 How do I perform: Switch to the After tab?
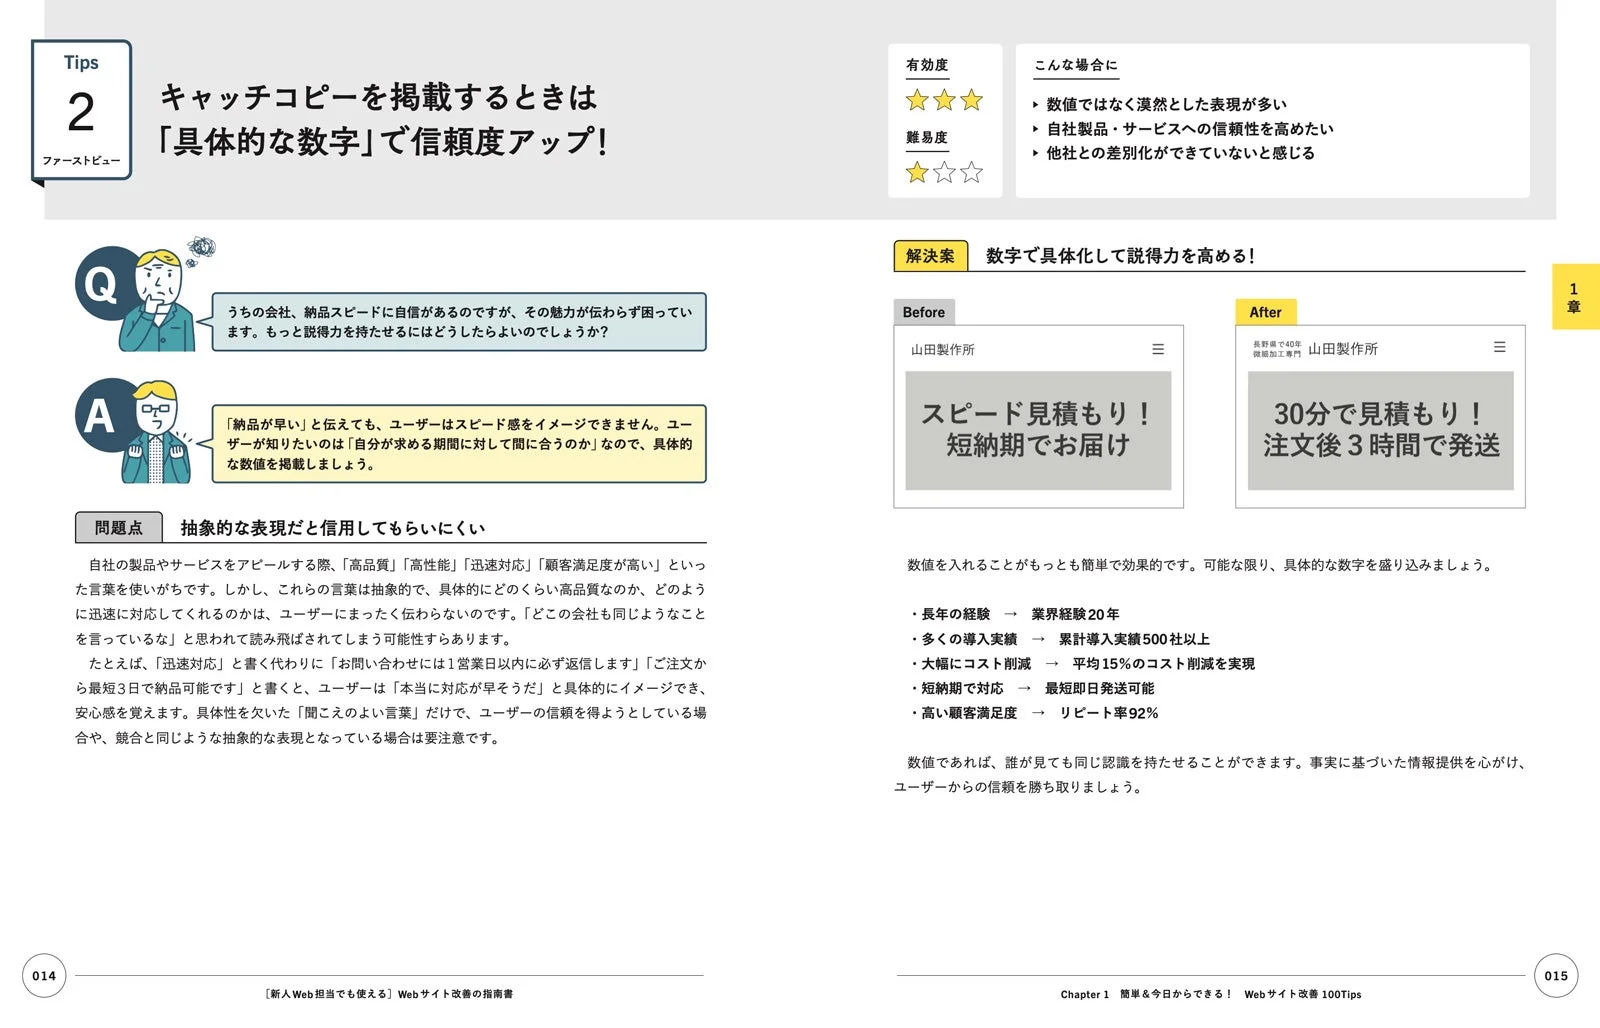[1266, 312]
